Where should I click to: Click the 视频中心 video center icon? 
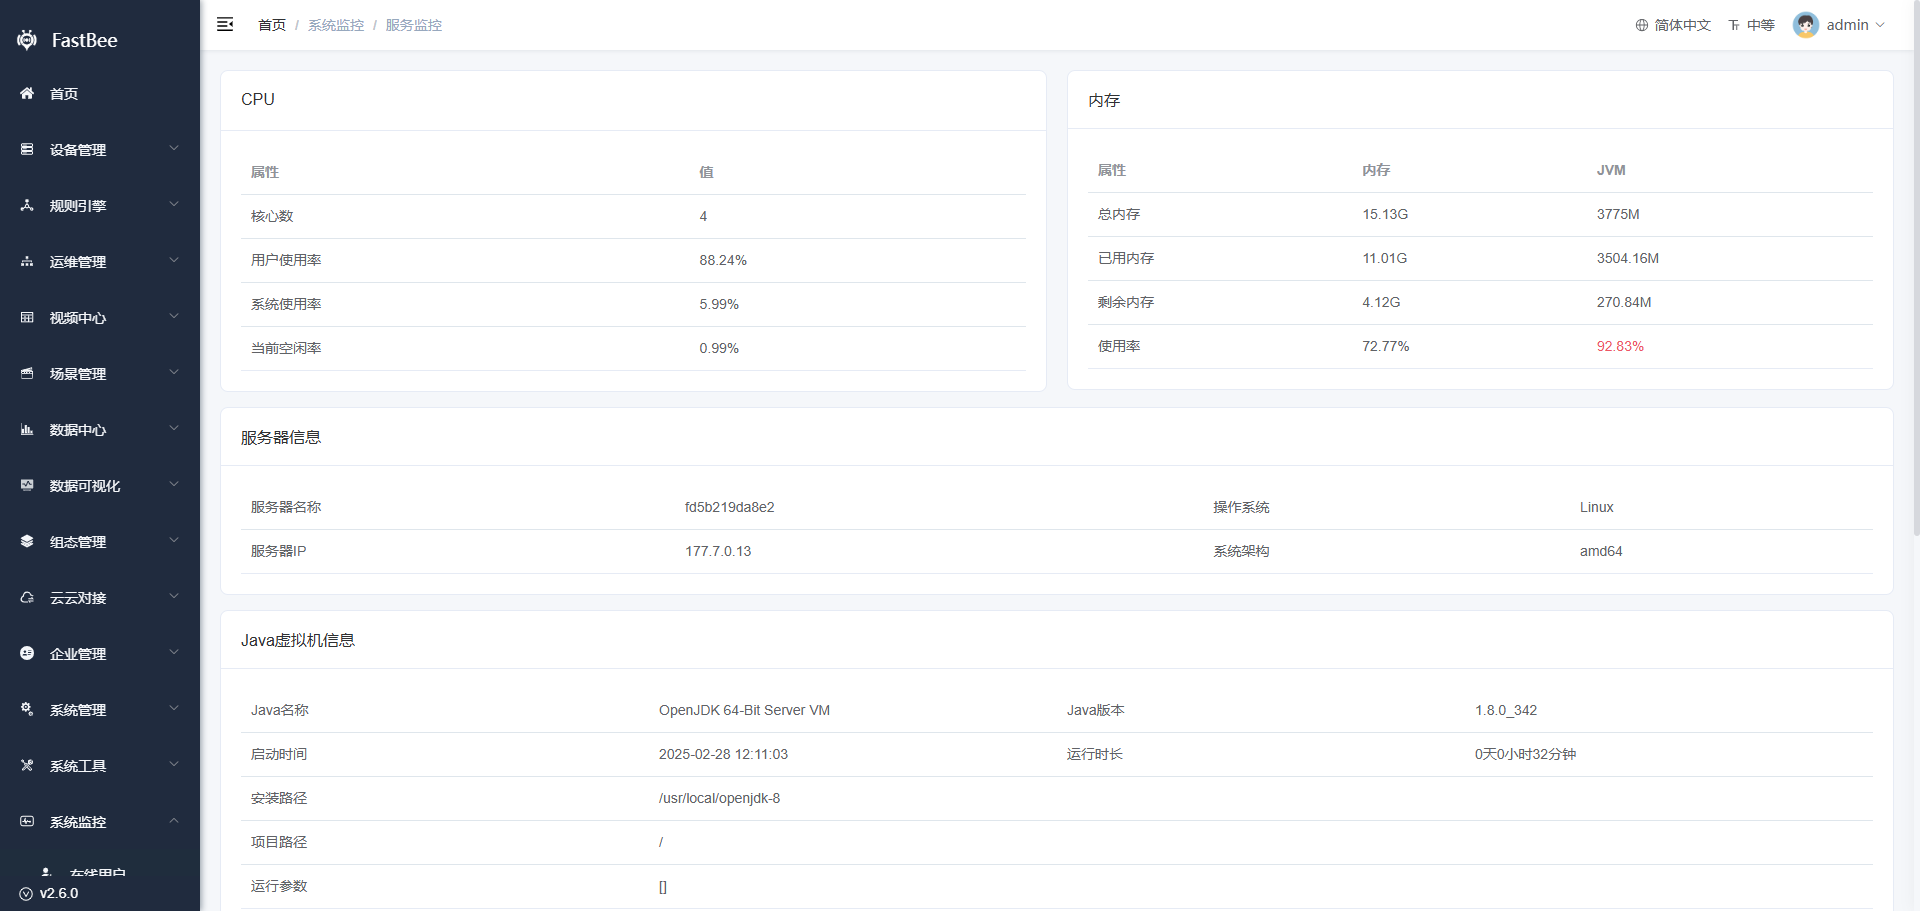27,317
